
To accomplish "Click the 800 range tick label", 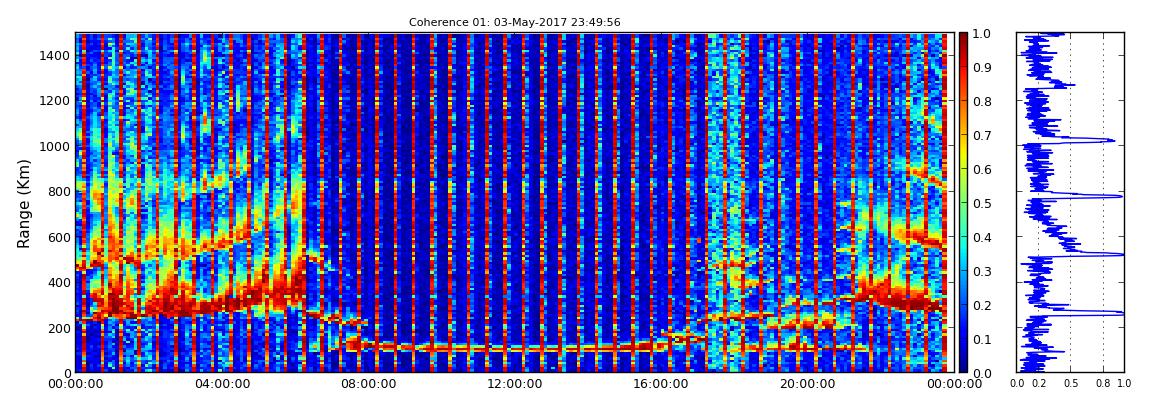I will tap(59, 192).
